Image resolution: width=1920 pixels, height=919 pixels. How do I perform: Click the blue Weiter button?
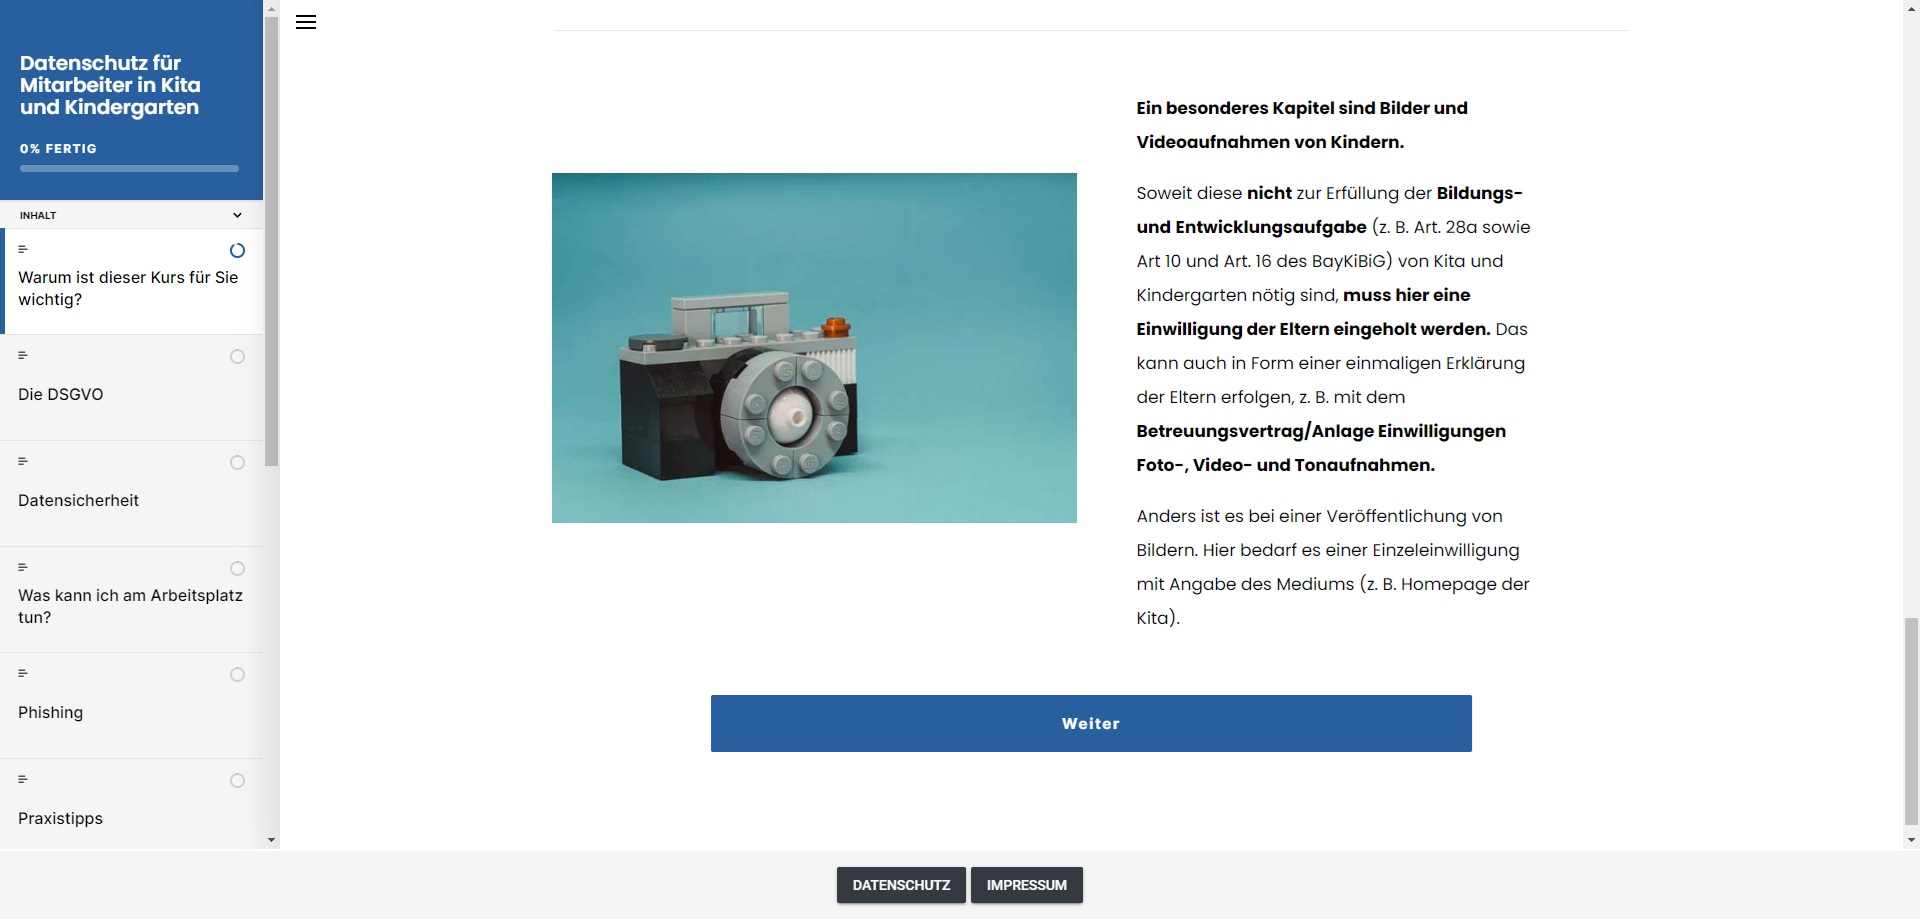click(1091, 723)
